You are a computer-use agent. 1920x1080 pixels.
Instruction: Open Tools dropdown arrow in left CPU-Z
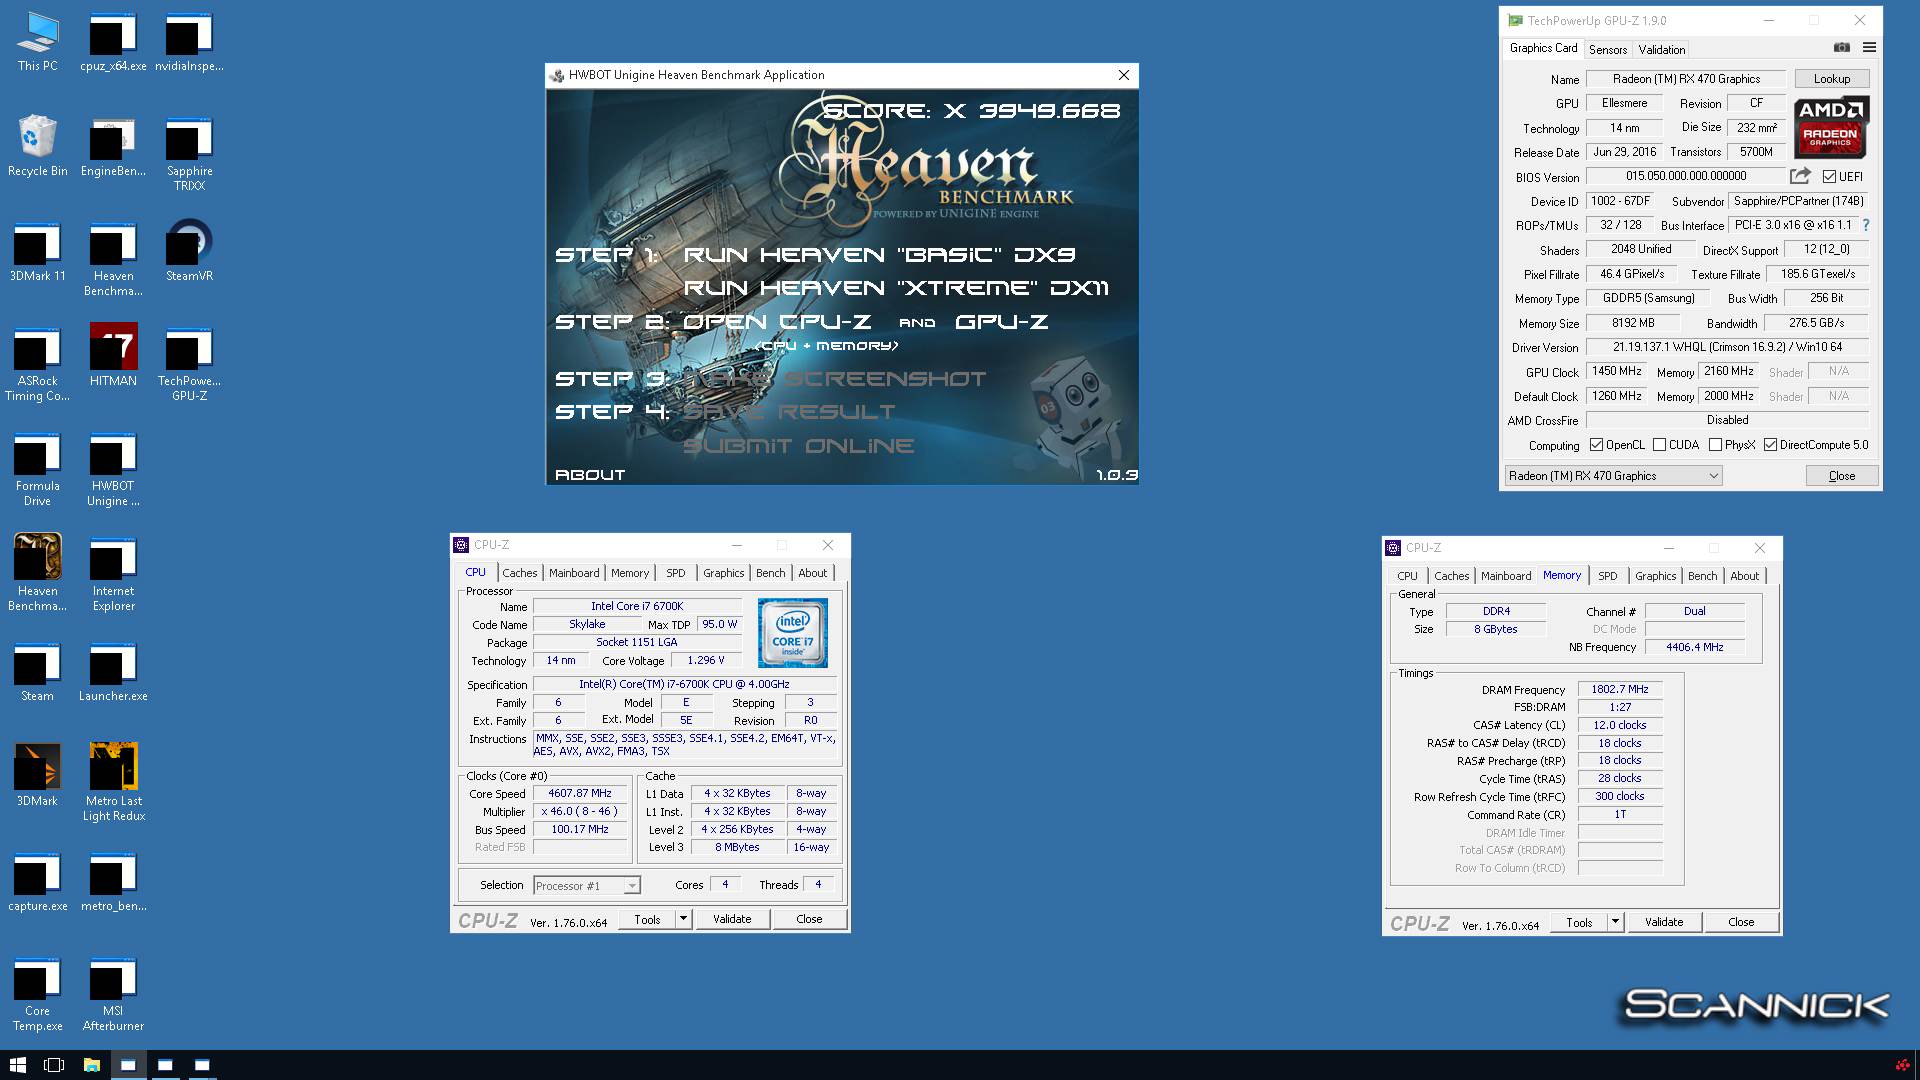coord(683,919)
